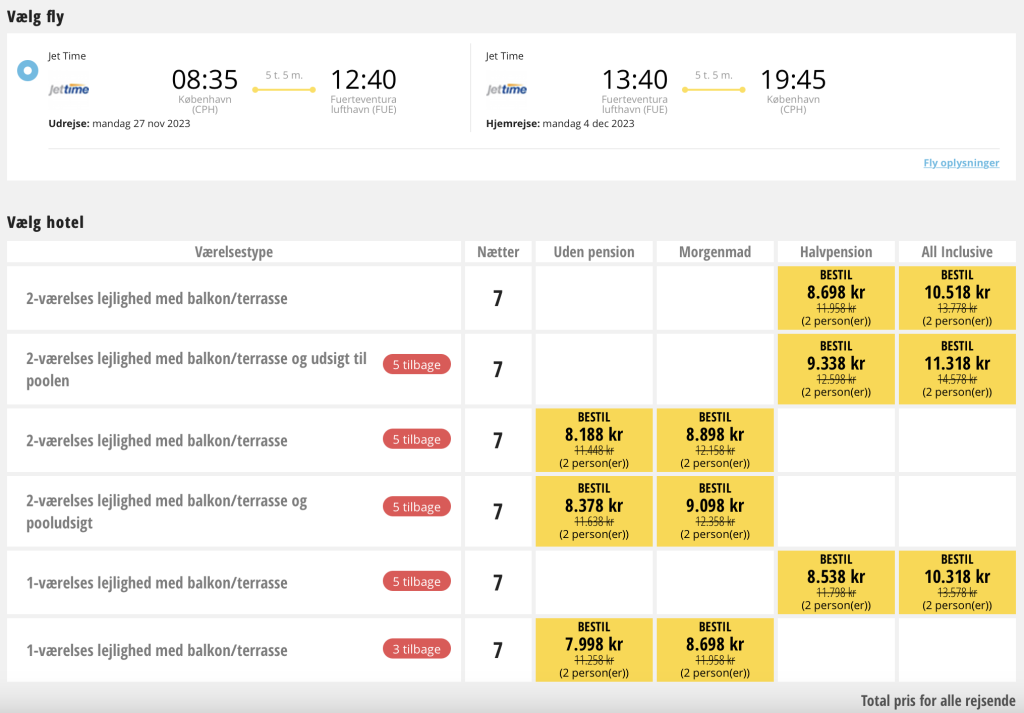The image size is (1024, 713).
Task: Click the 3 tilbage badge
Action: pyautogui.click(x=417, y=649)
